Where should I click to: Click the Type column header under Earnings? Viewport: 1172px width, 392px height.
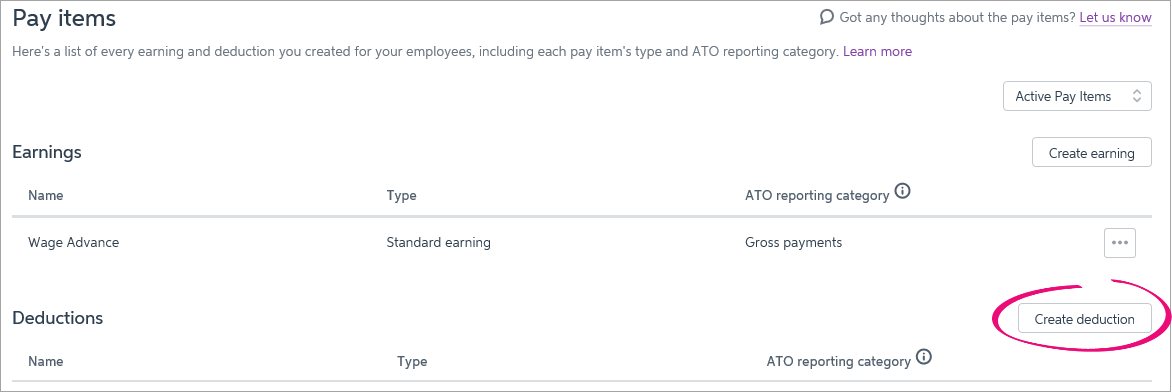click(401, 195)
